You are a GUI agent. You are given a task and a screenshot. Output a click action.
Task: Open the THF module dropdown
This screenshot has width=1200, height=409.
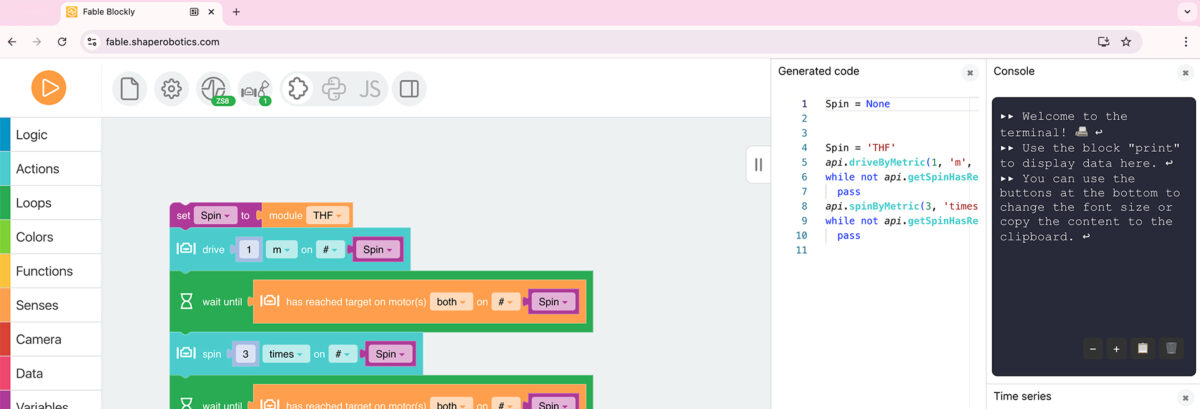(x=327, y=215)
